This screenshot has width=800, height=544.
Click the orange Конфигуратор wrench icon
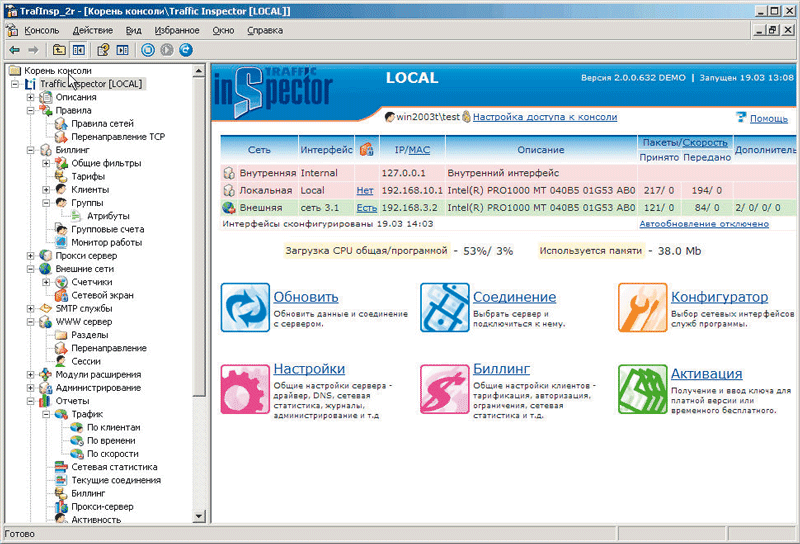click(x=642, y=308)
